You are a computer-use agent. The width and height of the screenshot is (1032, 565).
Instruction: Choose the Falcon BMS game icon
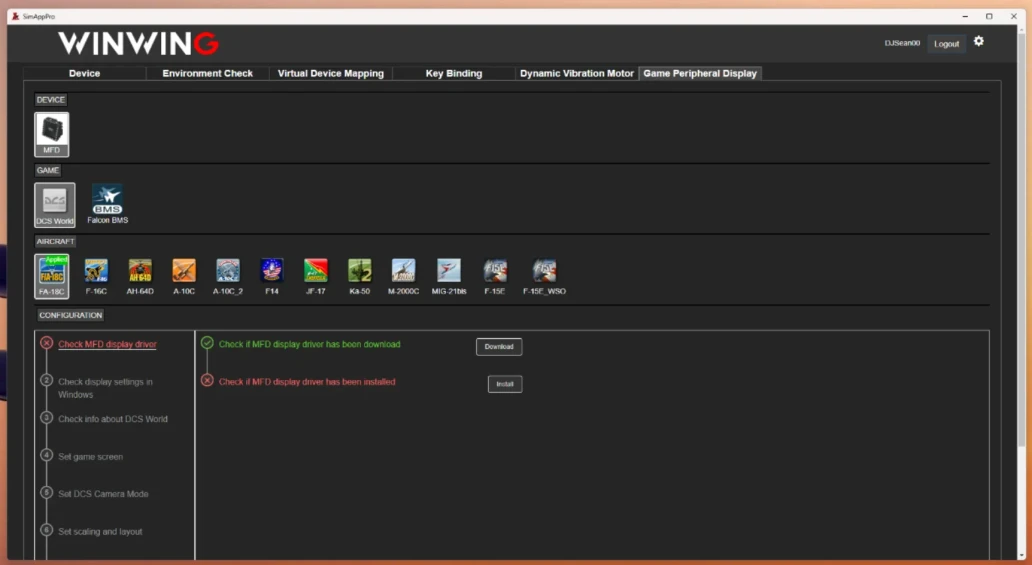tap(107, 205)
